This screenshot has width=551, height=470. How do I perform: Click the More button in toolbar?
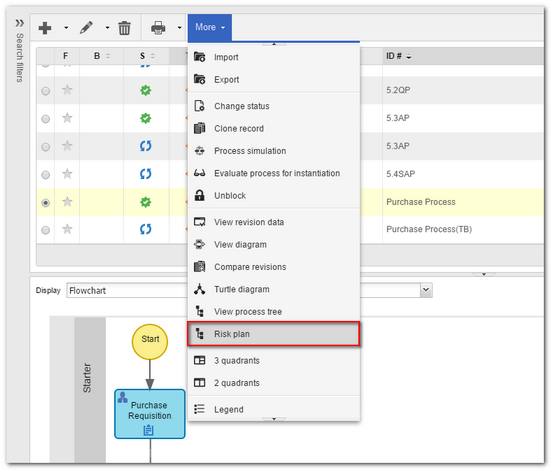(210, 27)
